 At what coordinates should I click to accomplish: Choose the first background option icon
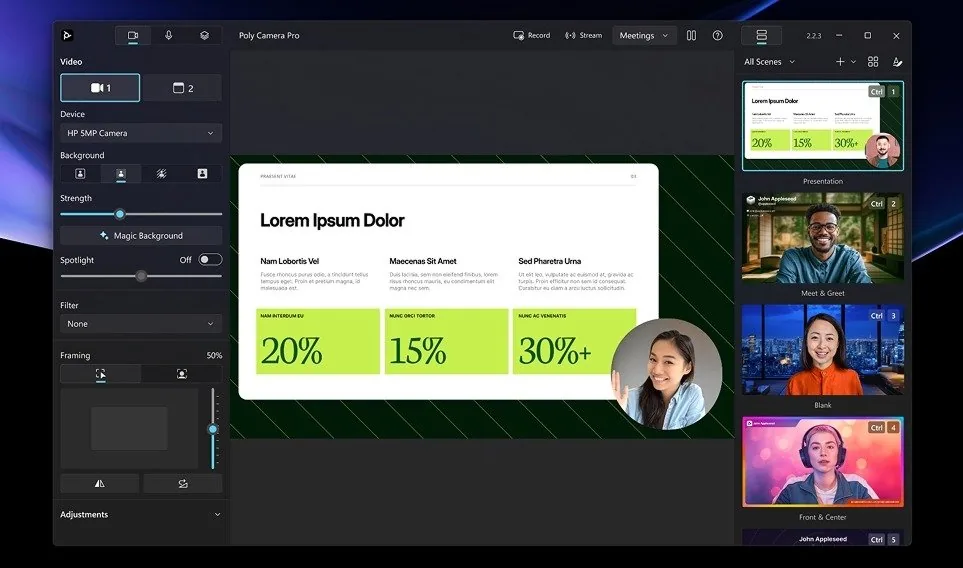tap(80, 174)
